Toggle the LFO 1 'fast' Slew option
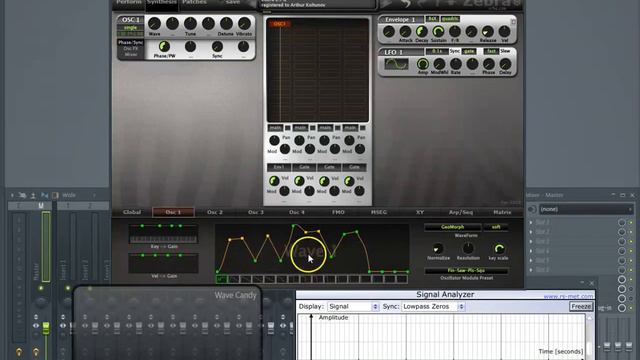This screenshot has width=640, height=360. (x=491, y=51)
